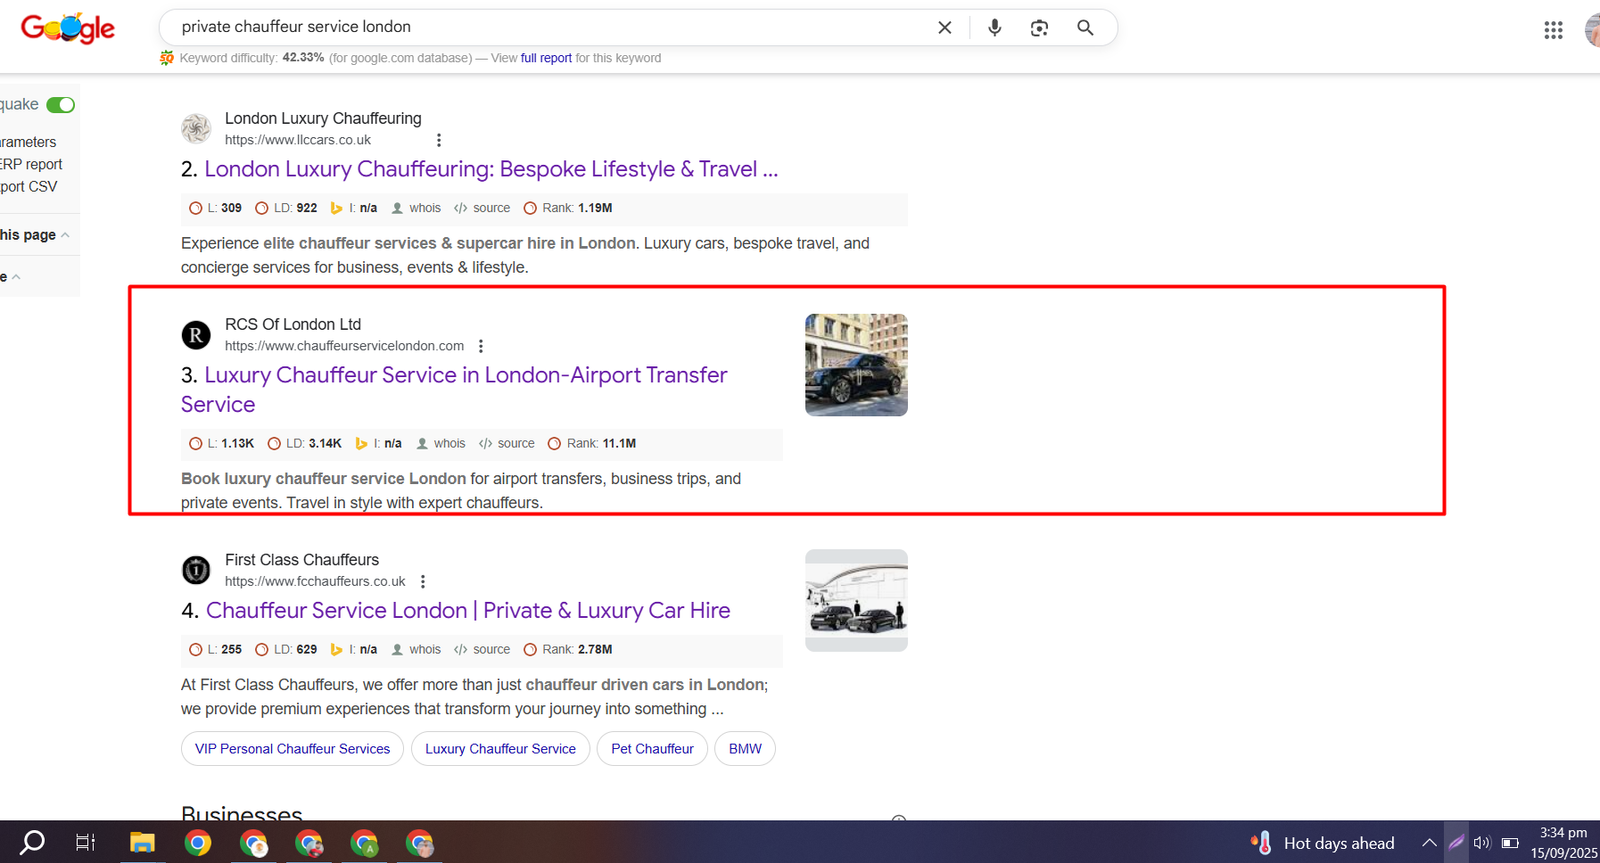Open File Explorer from the taskbar
The image size is (1600, 863).
pyautogui.click(x=142, y=843)
